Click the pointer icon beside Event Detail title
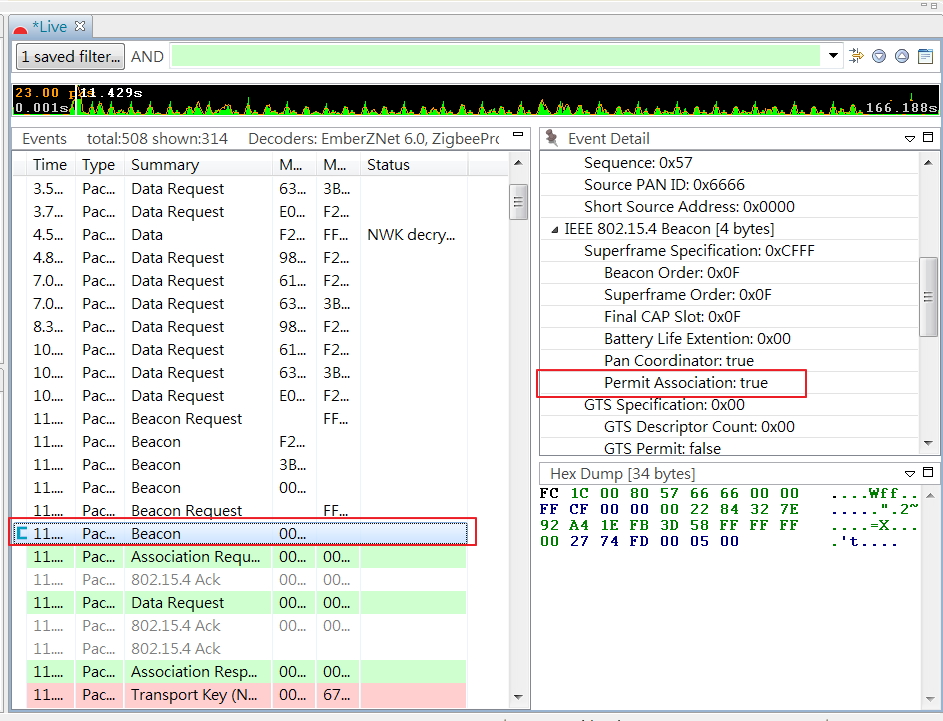 pyautogui.click(x=549, y=138)
